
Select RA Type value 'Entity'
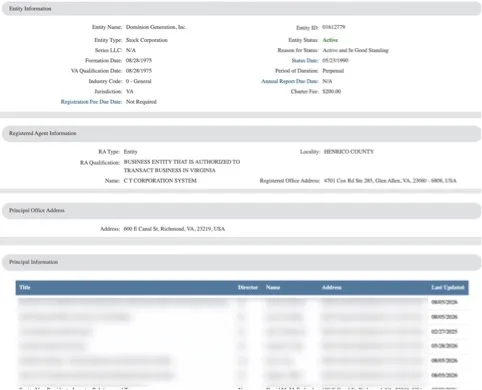130,152
